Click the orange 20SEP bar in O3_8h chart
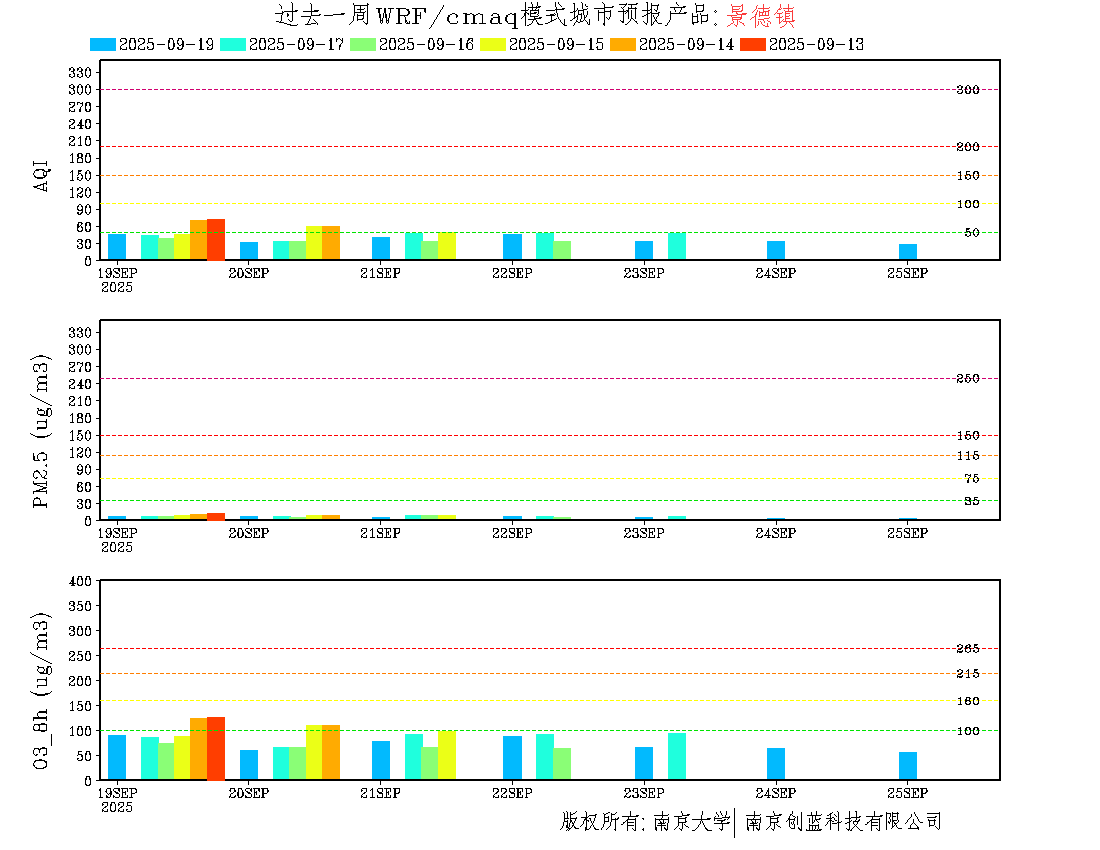1100x850 pixels. (331, 752)
